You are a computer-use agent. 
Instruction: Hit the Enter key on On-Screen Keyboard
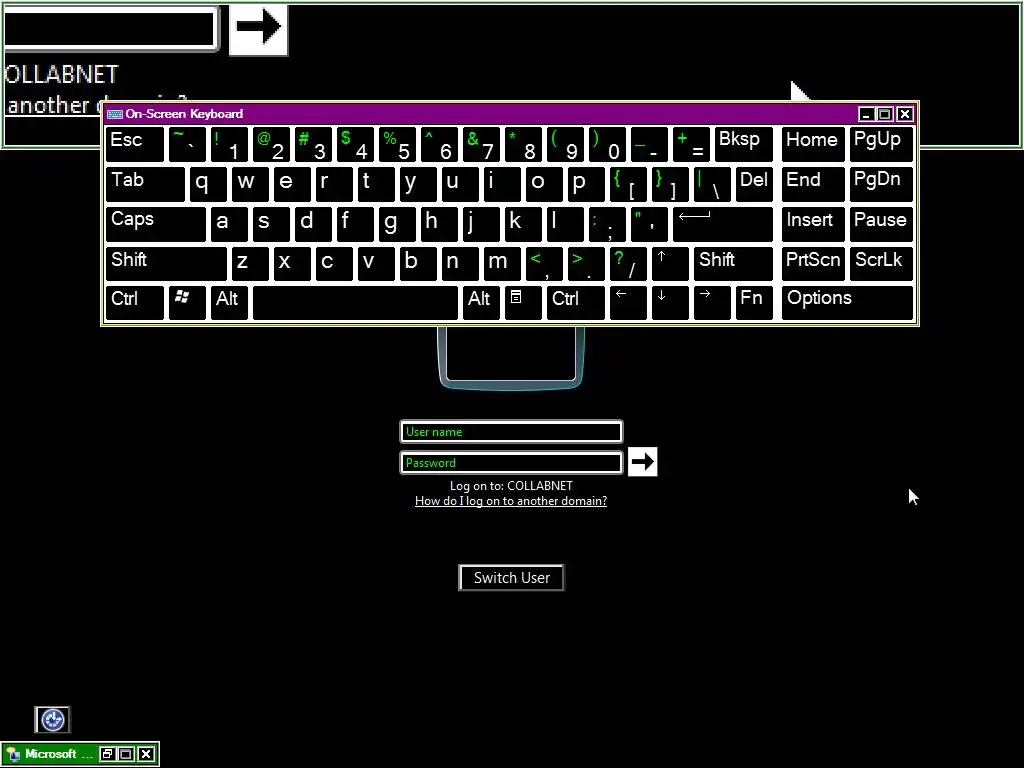pos(722,224)
